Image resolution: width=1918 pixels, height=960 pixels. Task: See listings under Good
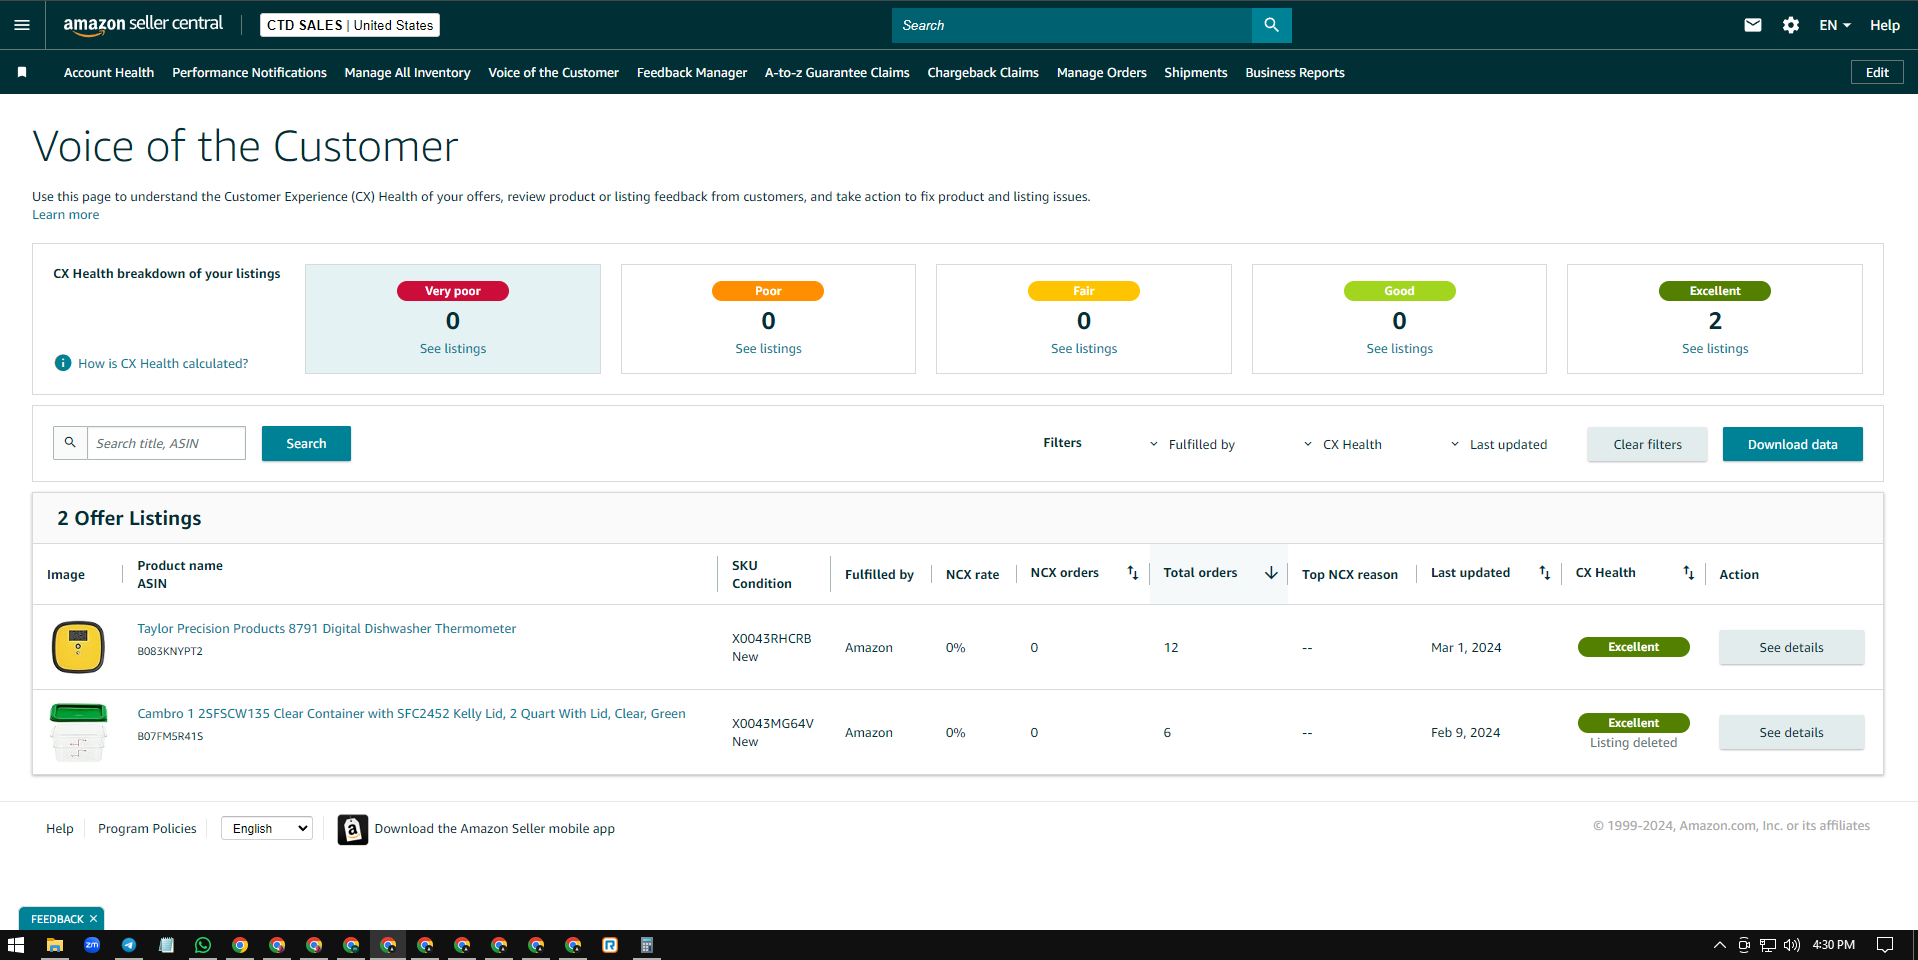(x=1399, y=349)
